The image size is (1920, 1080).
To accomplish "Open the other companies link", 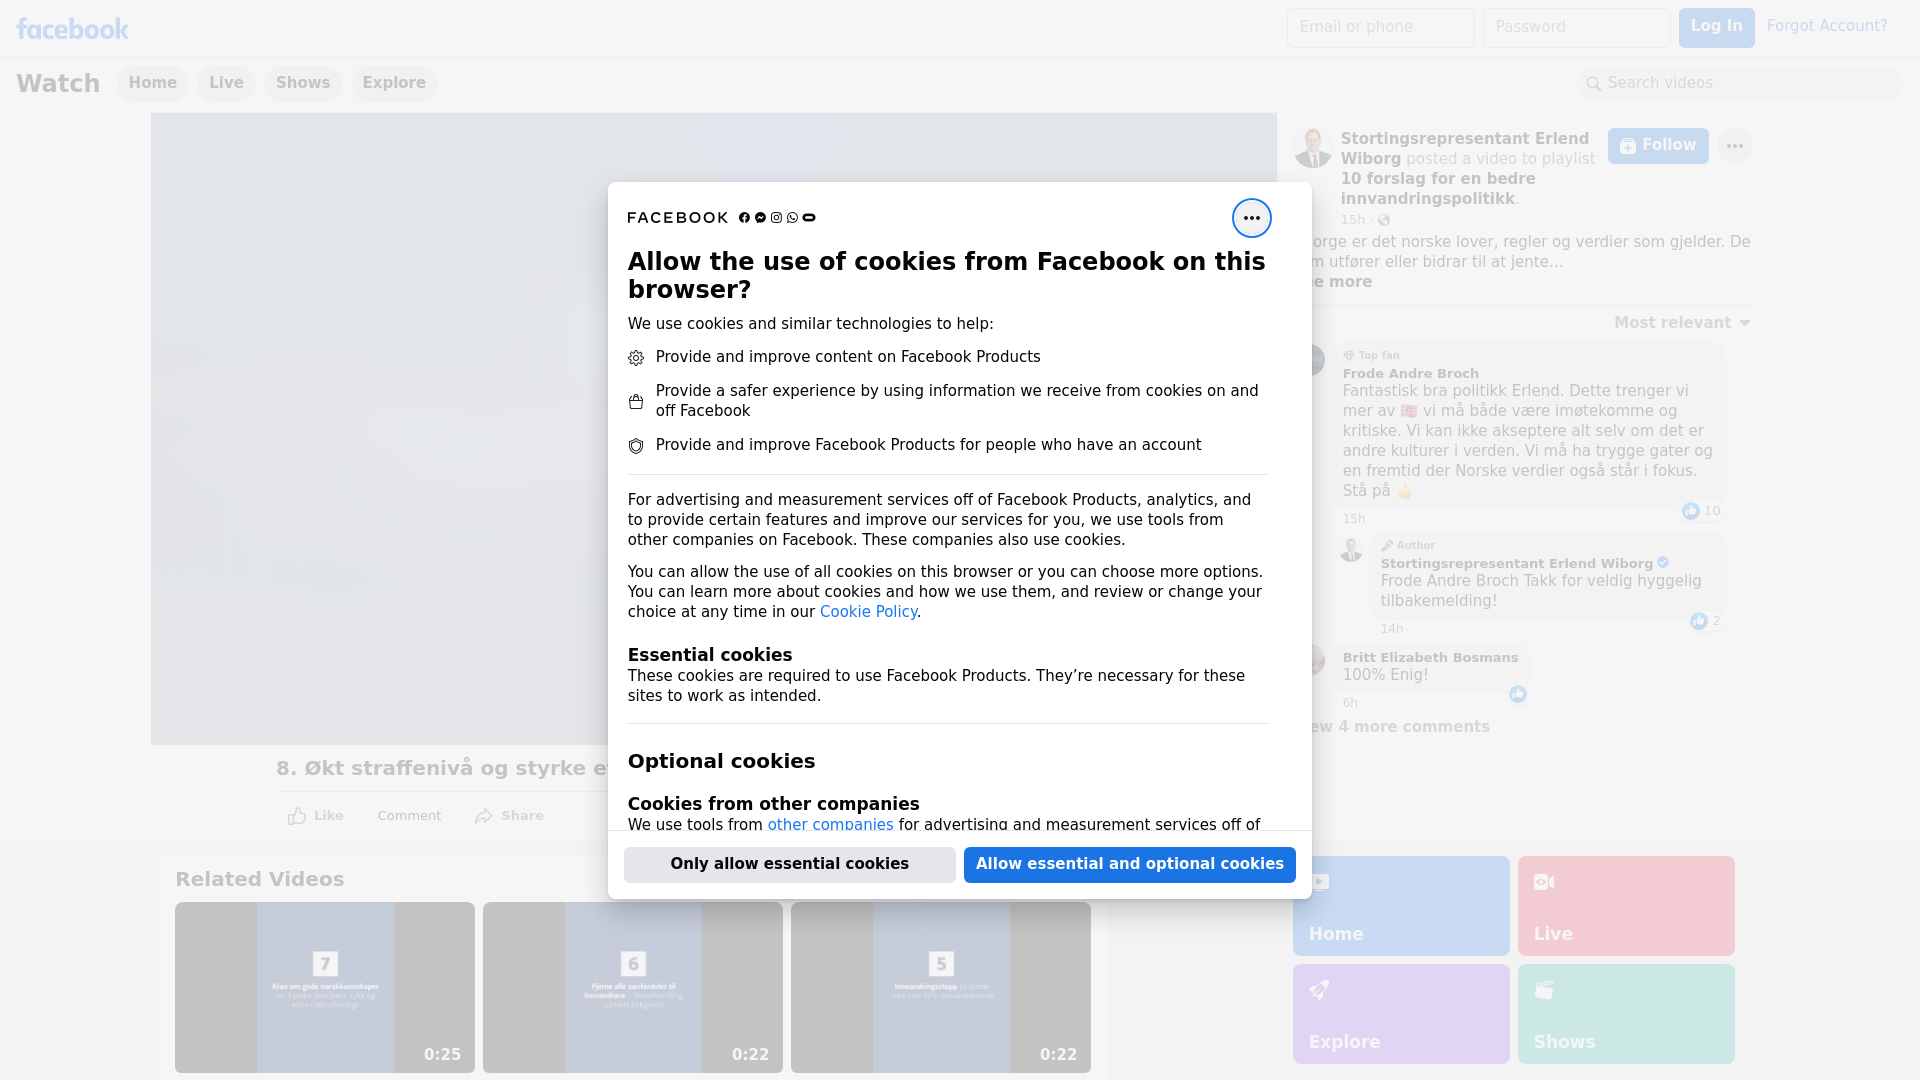I will (x=830, y=825).
